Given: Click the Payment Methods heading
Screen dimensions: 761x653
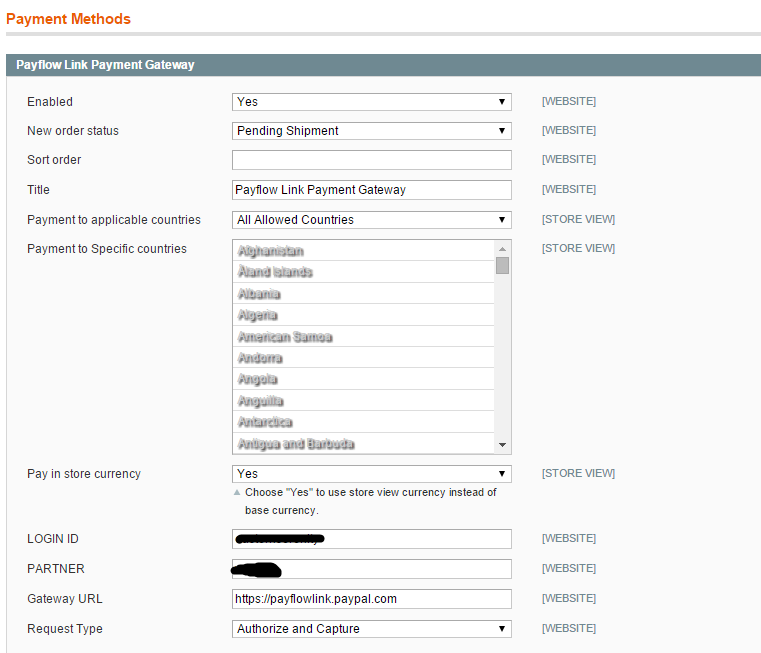Looking at the screenshot, I should (68, 19).
